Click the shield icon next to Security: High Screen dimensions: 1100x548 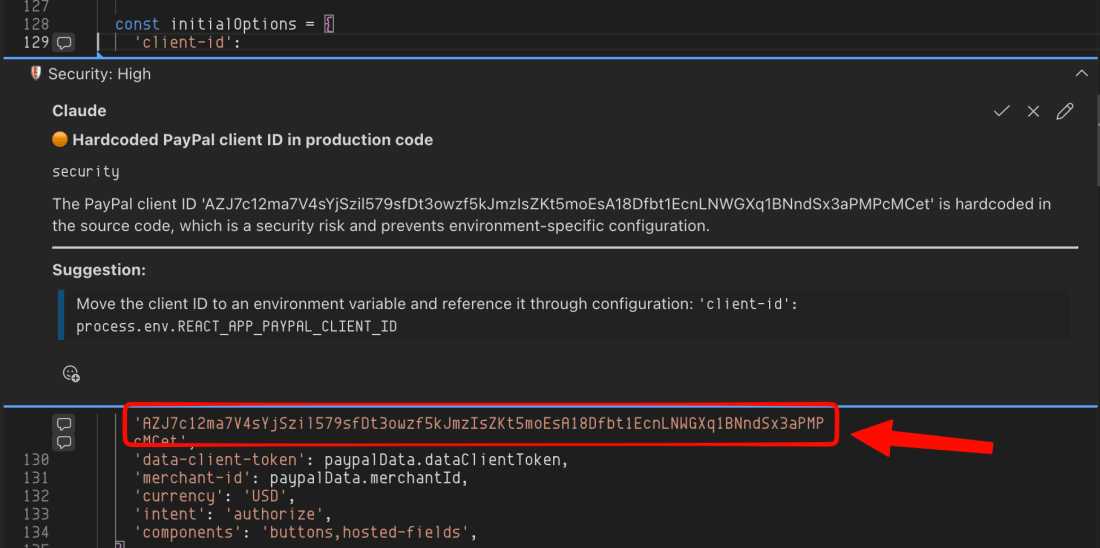pos(37,74)
